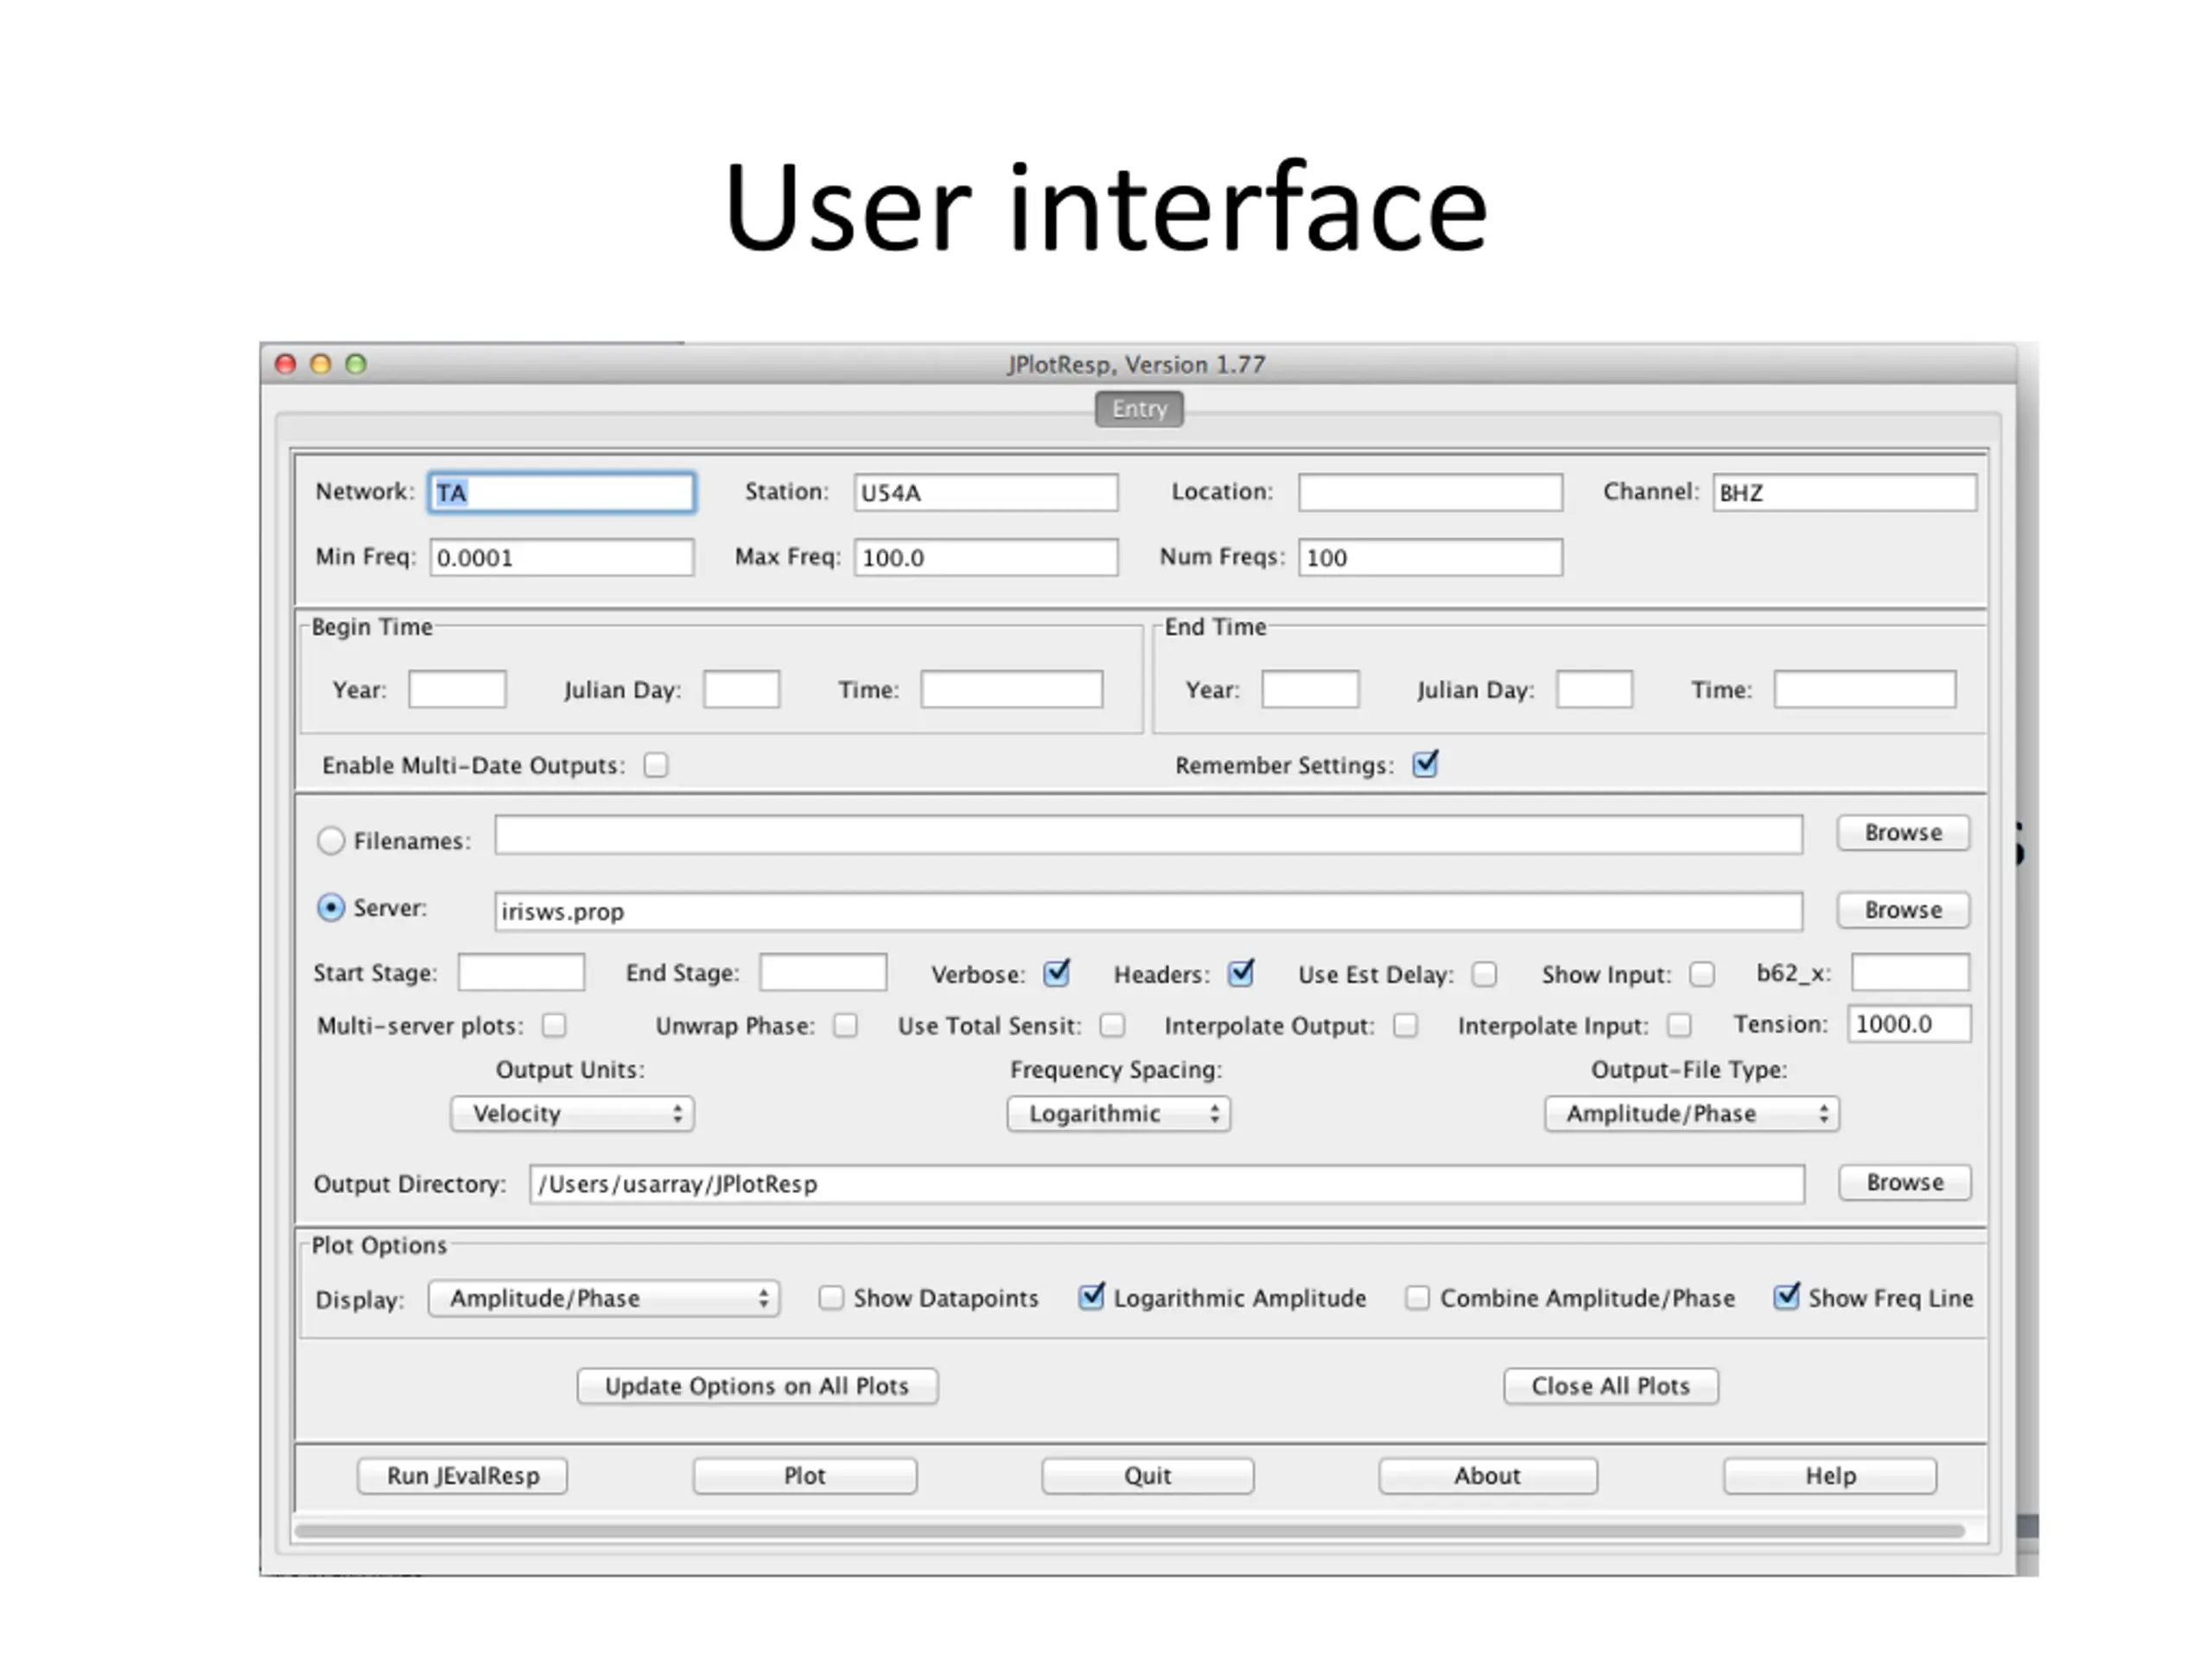The width and height of the screenshot is (2212, 1659).
Task: Select the Filenames radio button
Action: click(x=331, y=840)
